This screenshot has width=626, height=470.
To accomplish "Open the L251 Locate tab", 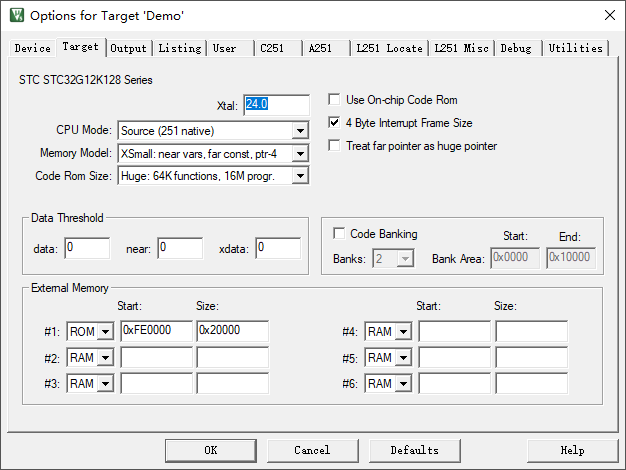I will click(389, 48).
